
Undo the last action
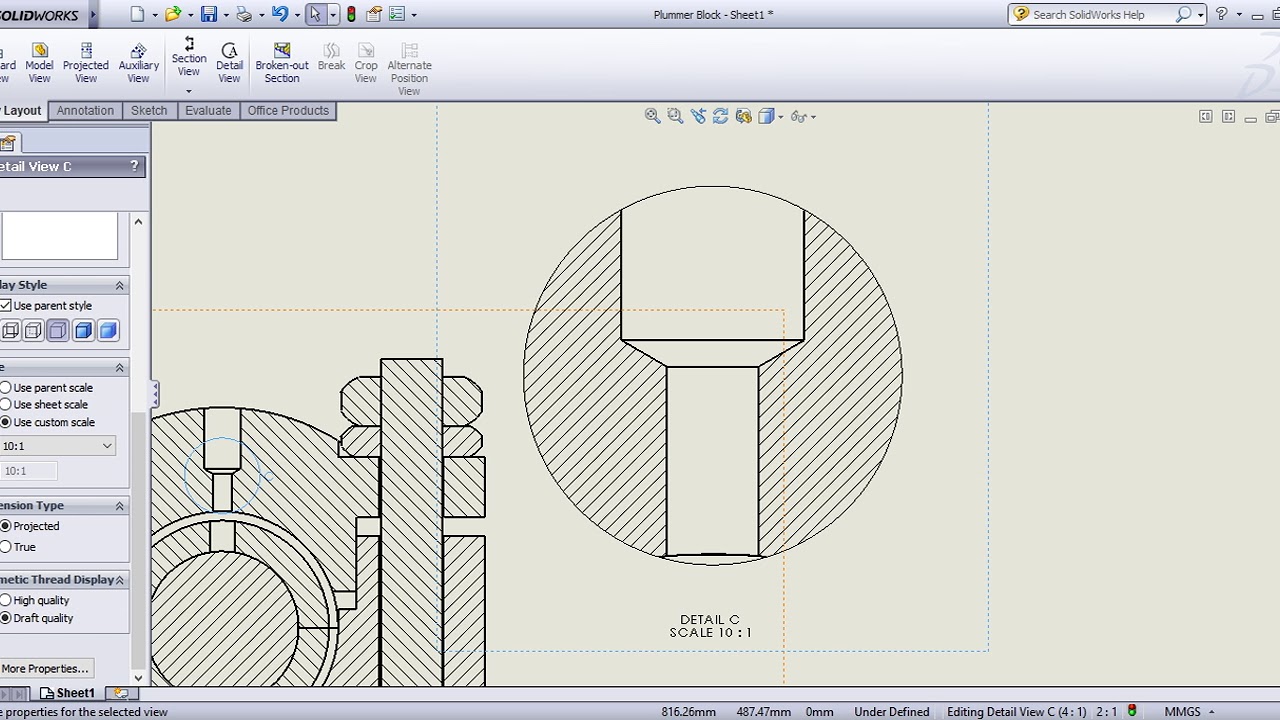[280, 14]
